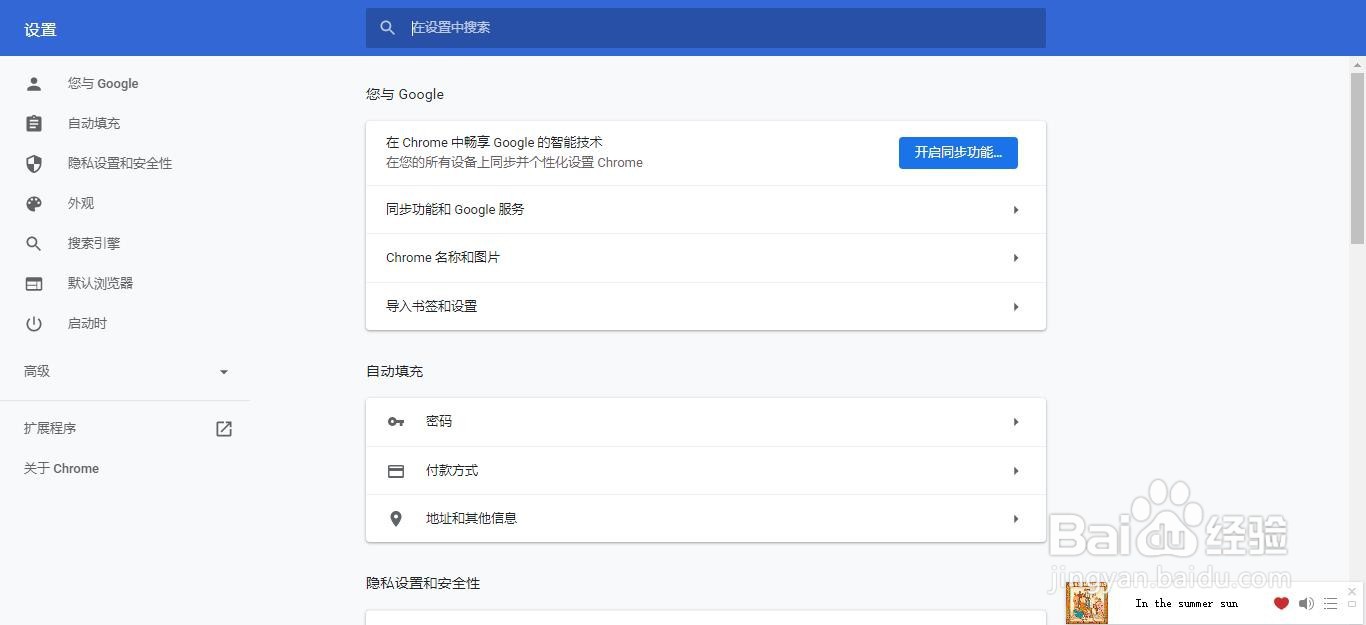Go to 隐私设置和安全性 in the sidebar
Image resolution: width=1366 pixels, height=625 pixels.
click(120, 164)
